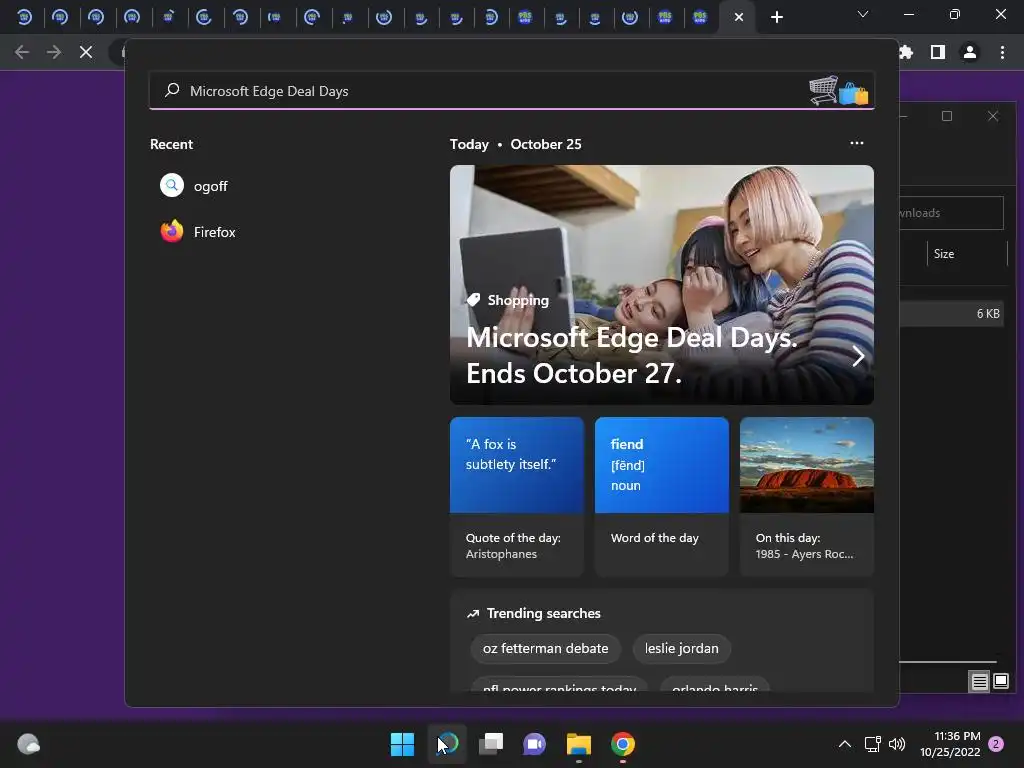1024x768 pixels.
Task: Switch Explorer to the details view icon
Action: click(x=979, y=682)
